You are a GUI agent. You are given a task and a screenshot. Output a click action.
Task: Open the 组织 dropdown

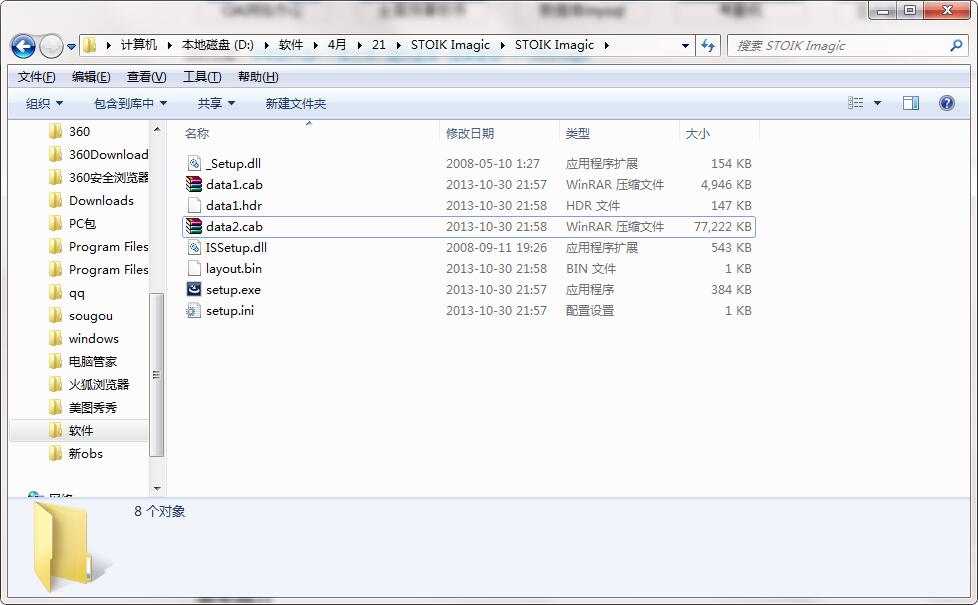pos(44,104)
